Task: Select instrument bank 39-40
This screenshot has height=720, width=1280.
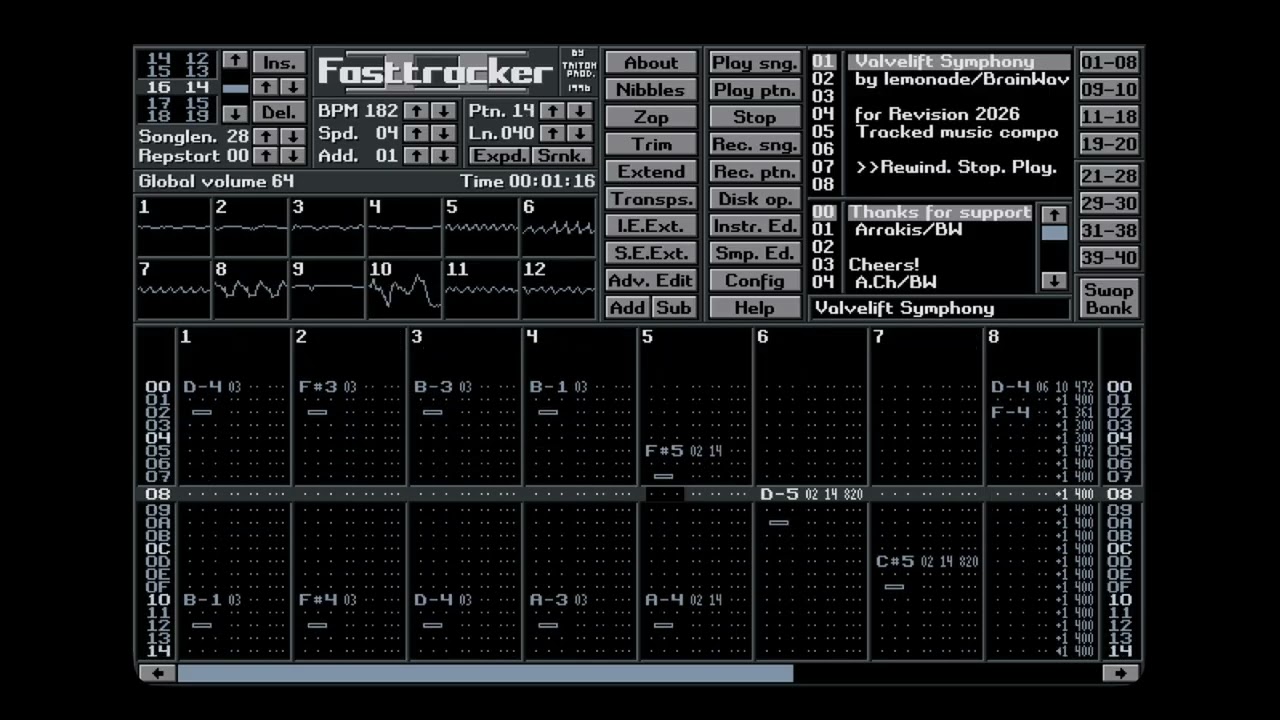Action: pyautogui.click(x=1109, y=258)
